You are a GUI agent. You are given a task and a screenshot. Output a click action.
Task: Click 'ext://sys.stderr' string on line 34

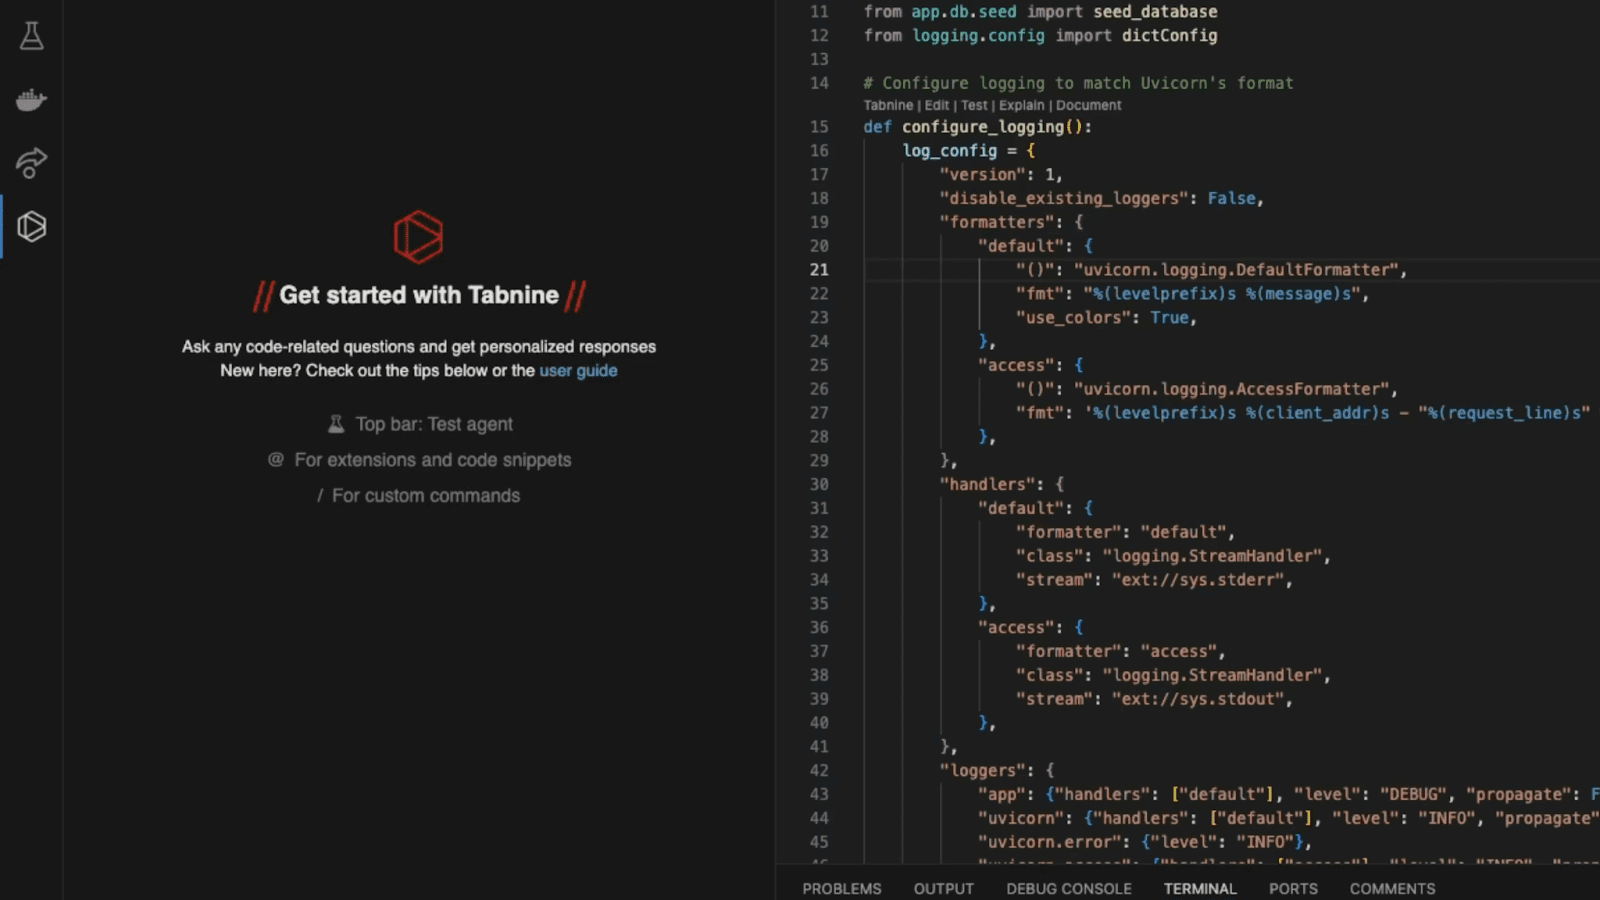pos(1198,580)
